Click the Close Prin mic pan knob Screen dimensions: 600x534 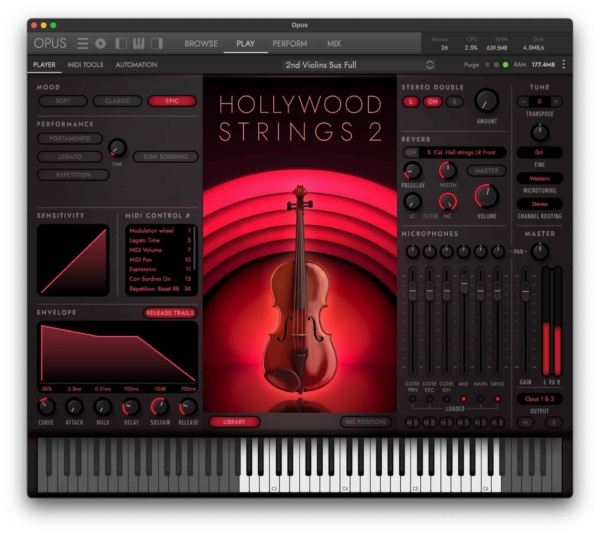click(412, 252)
